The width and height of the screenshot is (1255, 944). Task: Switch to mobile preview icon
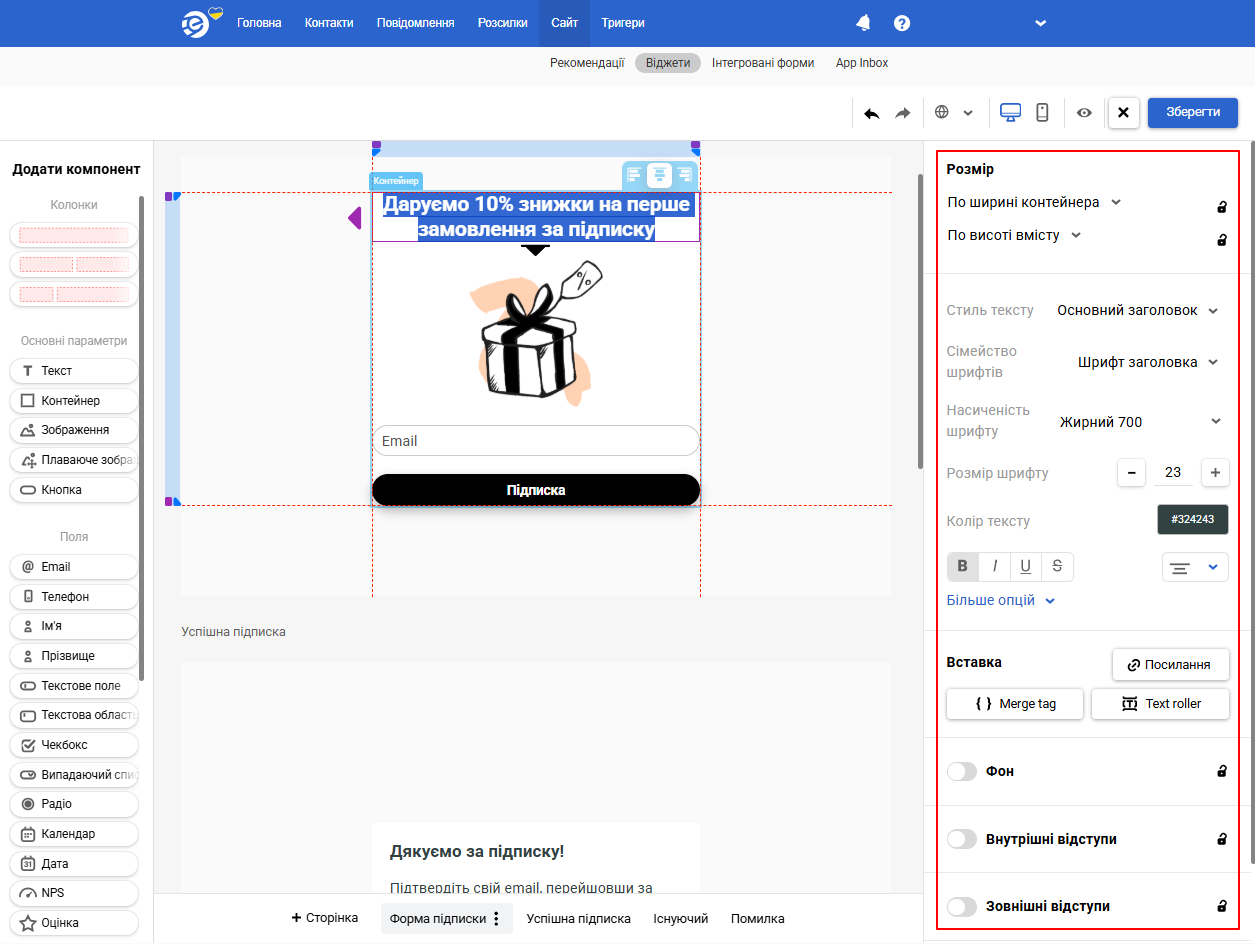point(1042,113)
